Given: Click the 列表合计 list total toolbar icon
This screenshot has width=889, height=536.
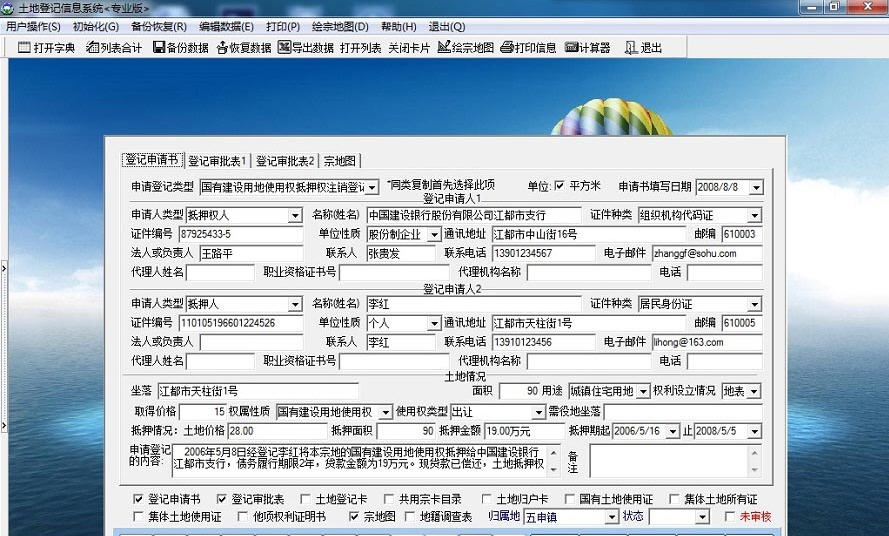Looking at the screenshot, I should pos(113,48).
